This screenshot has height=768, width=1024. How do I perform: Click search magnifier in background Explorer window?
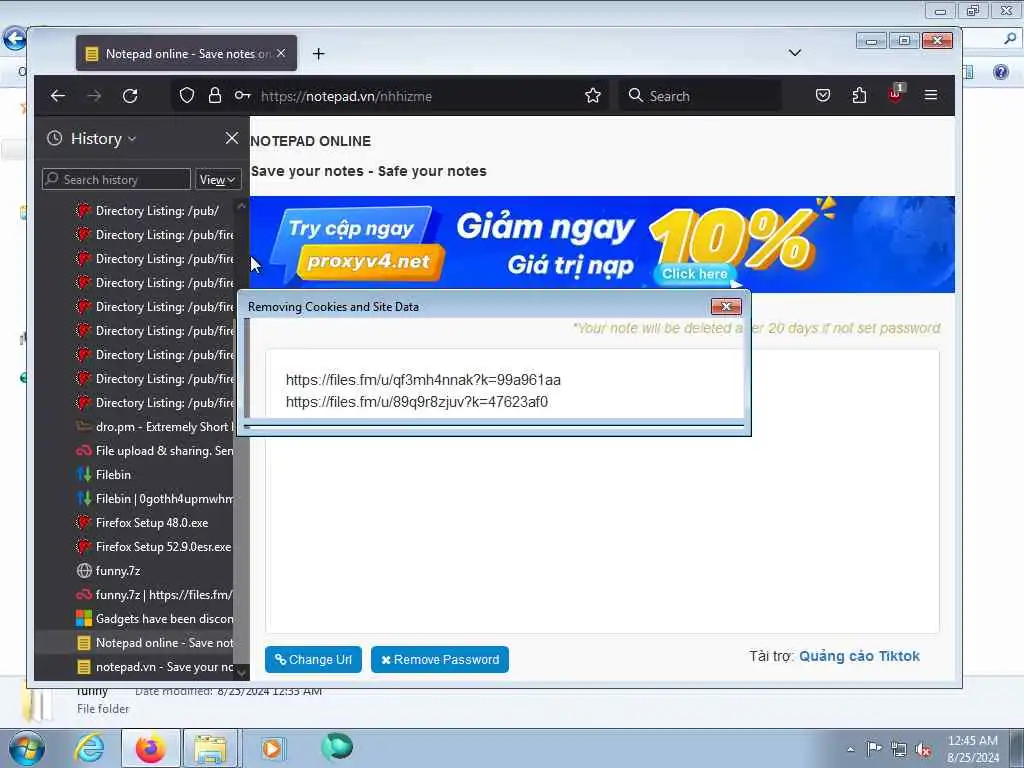click(1010, 39)
